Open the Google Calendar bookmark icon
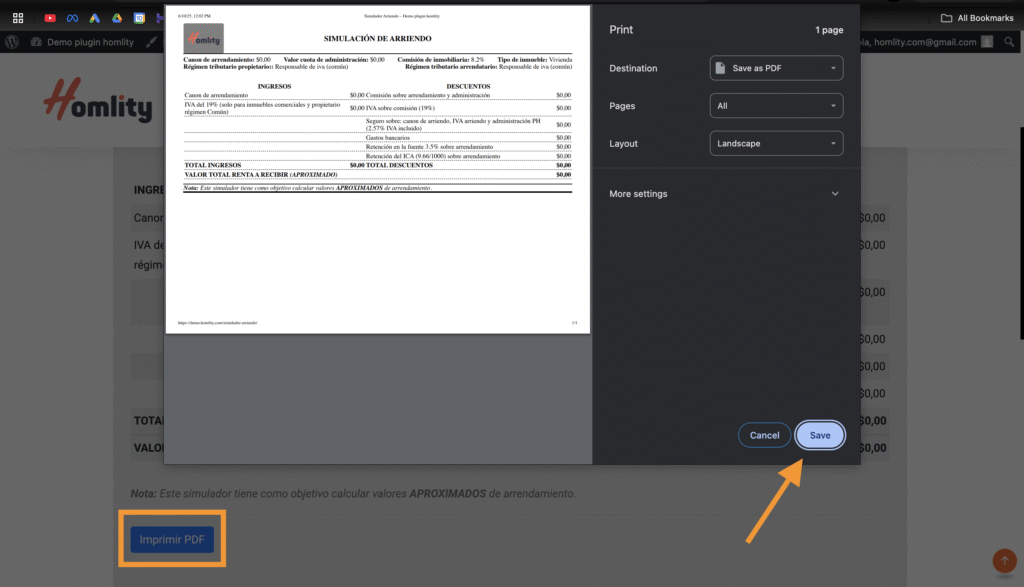 pos(139,18)
